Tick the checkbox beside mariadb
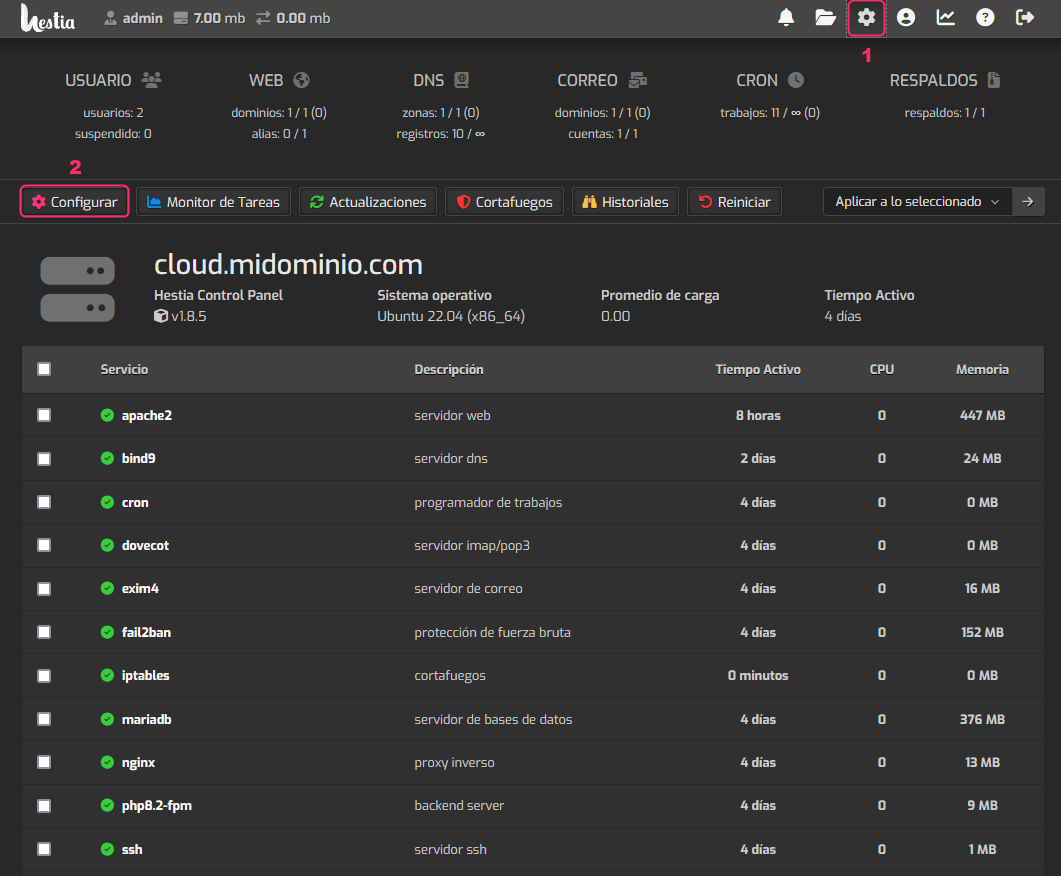 coord(44,719)
